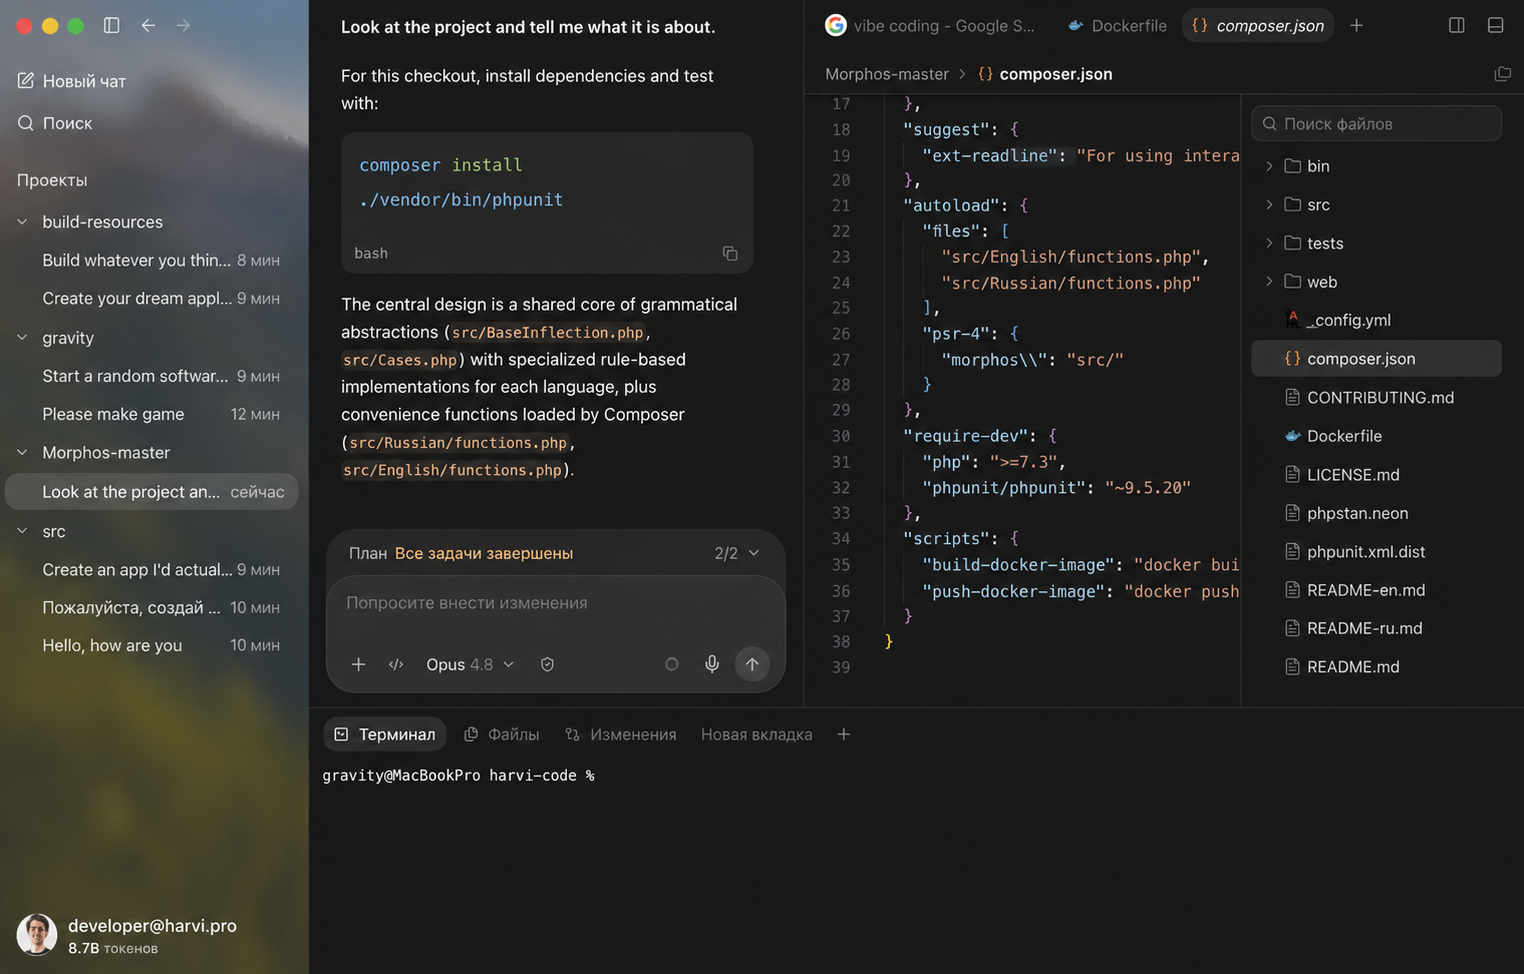
Task: Expand the web folder
Action: pyautogui.click(x=1376, y=282)
